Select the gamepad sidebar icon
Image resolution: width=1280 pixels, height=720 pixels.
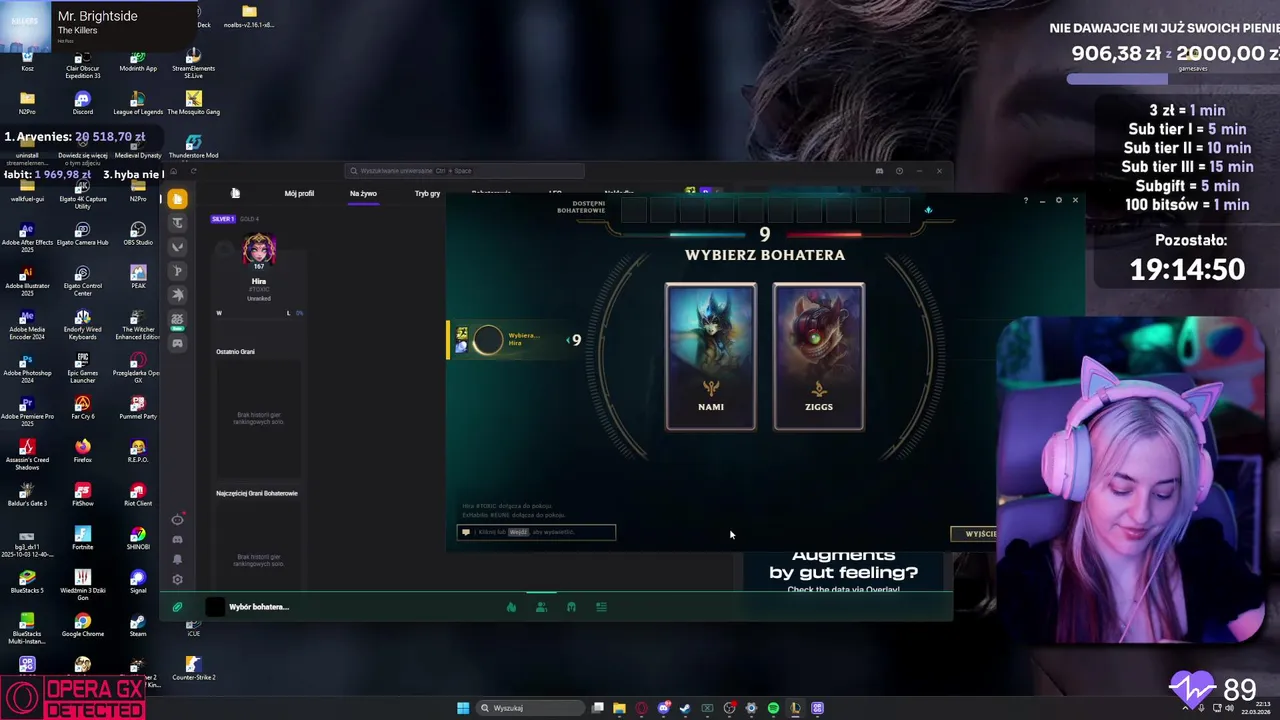coord(177,344)
